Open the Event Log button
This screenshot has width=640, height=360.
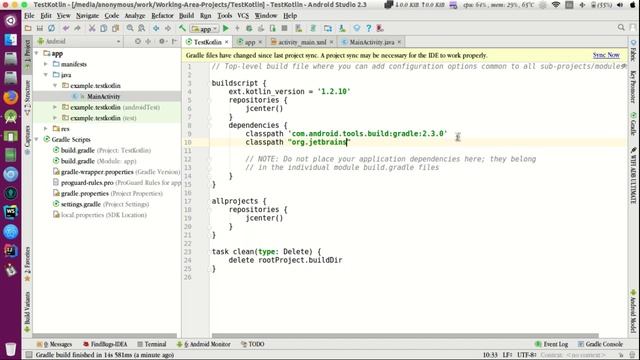[551, 344]
